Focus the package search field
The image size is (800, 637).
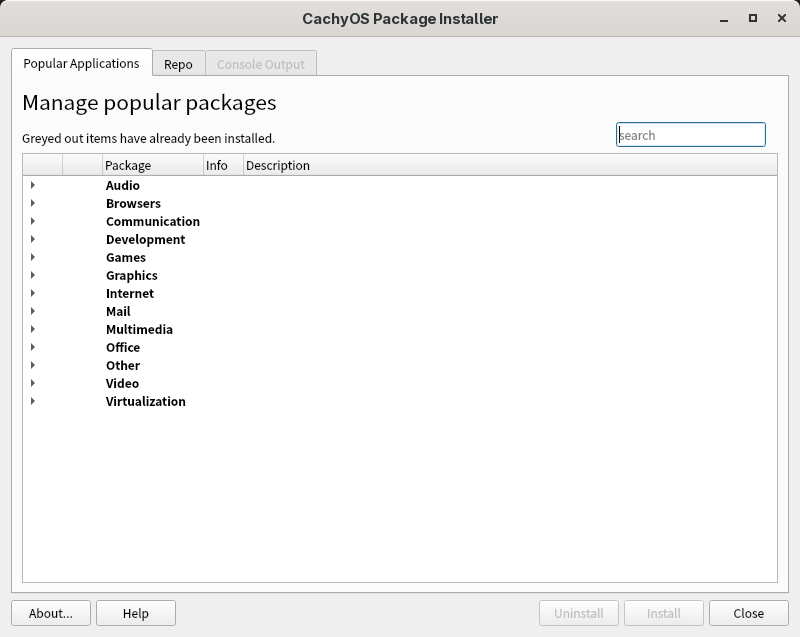[x=690, y=135]
